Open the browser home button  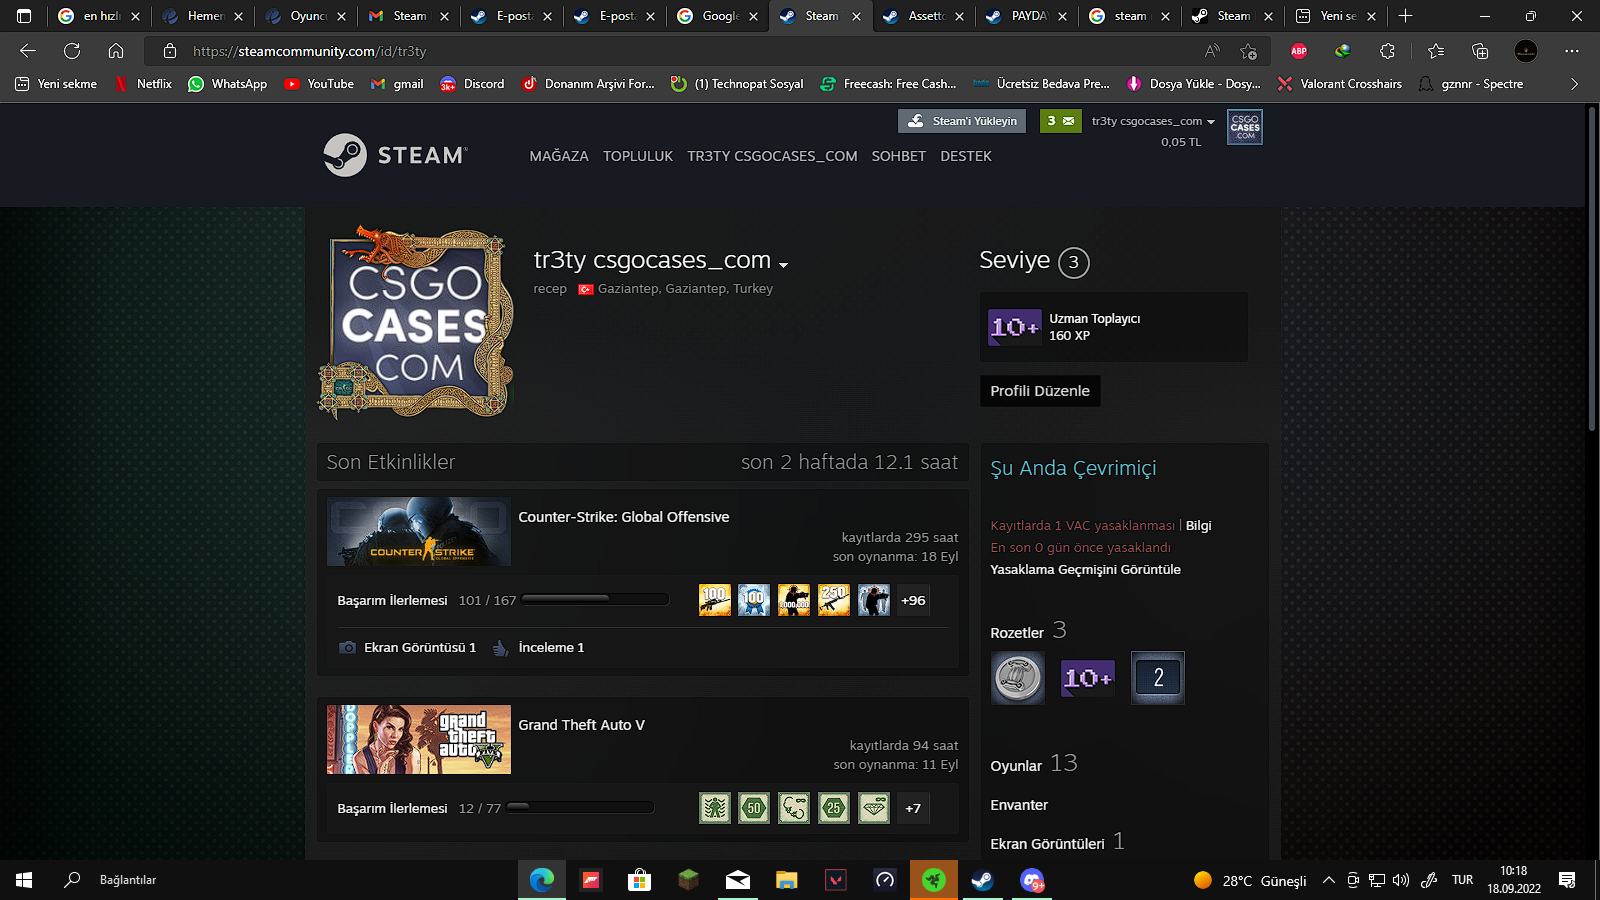[116, 51]
